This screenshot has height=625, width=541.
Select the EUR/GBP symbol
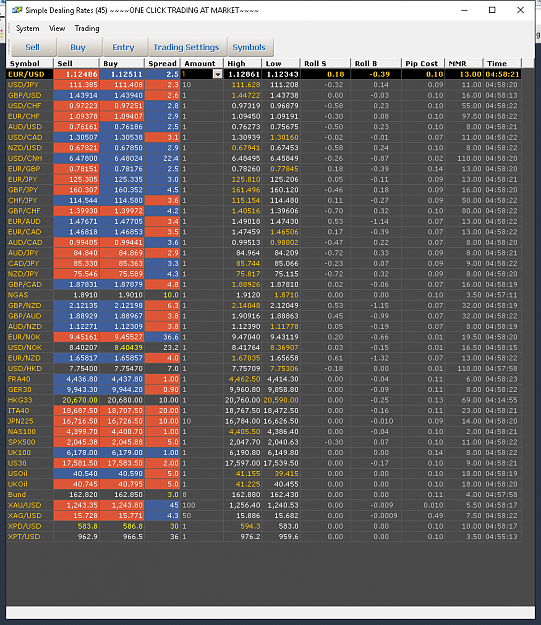pos(24,169)
